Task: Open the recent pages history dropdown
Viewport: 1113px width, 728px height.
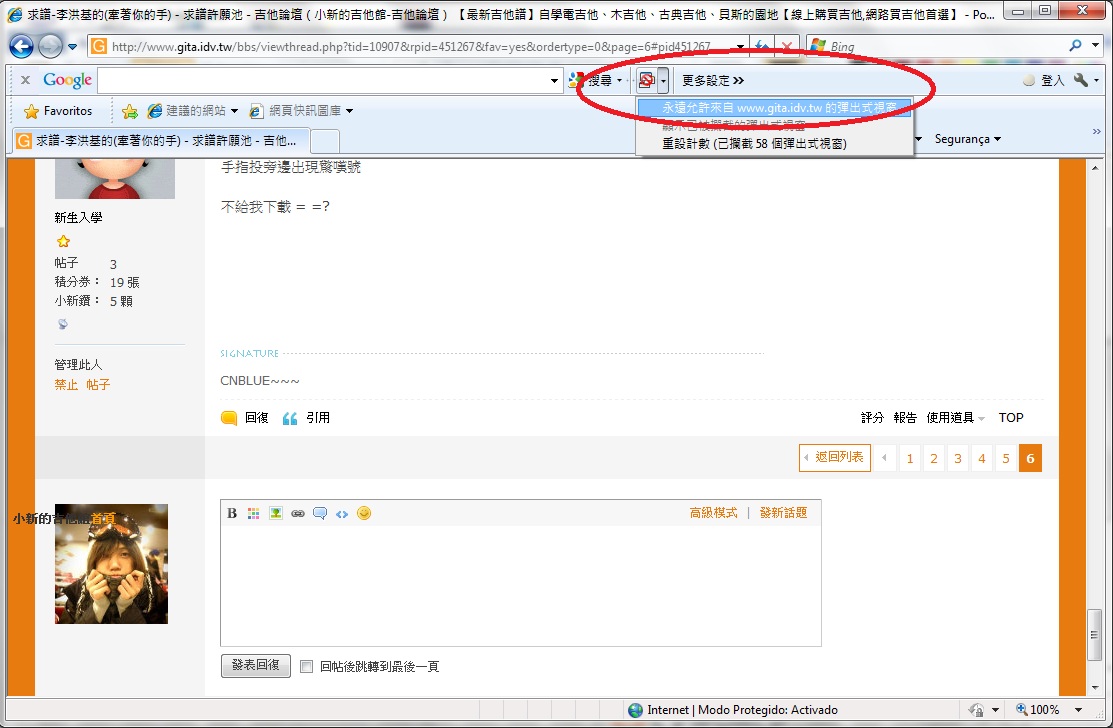Action: (72, 48)
